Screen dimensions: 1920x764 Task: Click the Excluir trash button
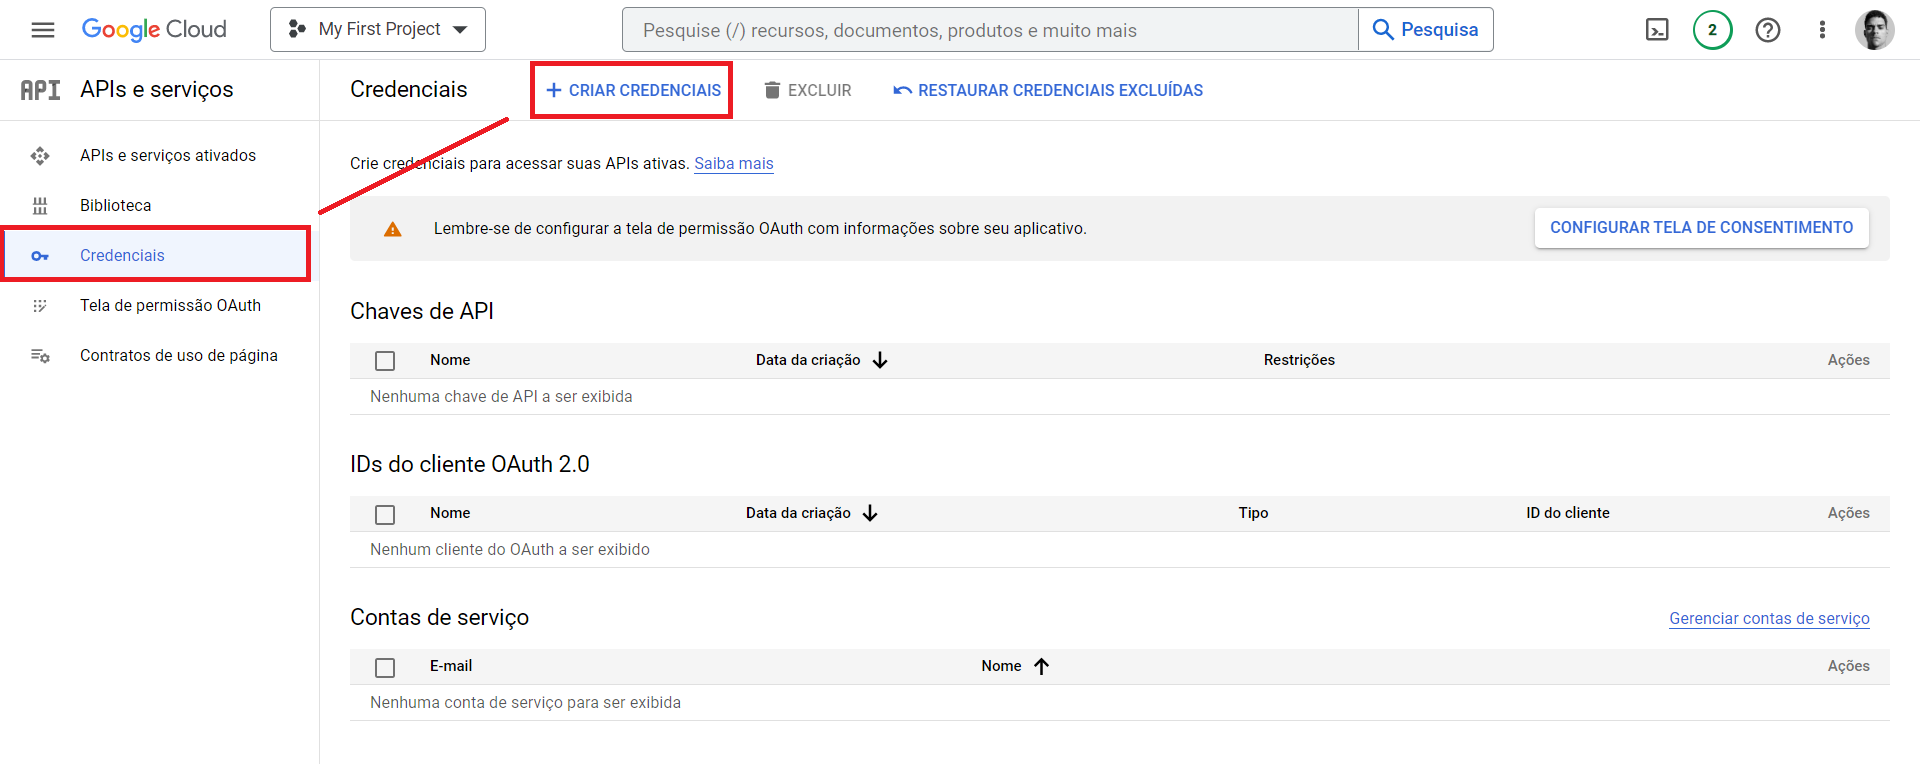(x=808, y=90)
